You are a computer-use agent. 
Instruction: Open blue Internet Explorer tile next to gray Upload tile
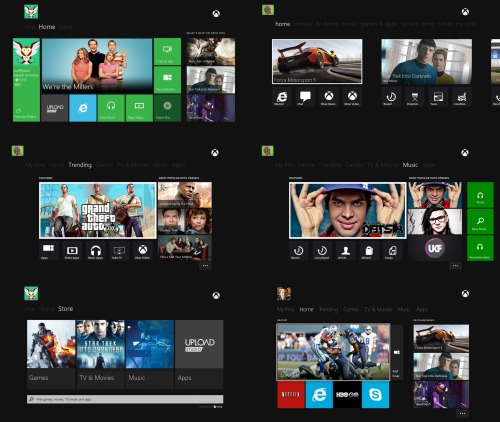coord(83,108)
